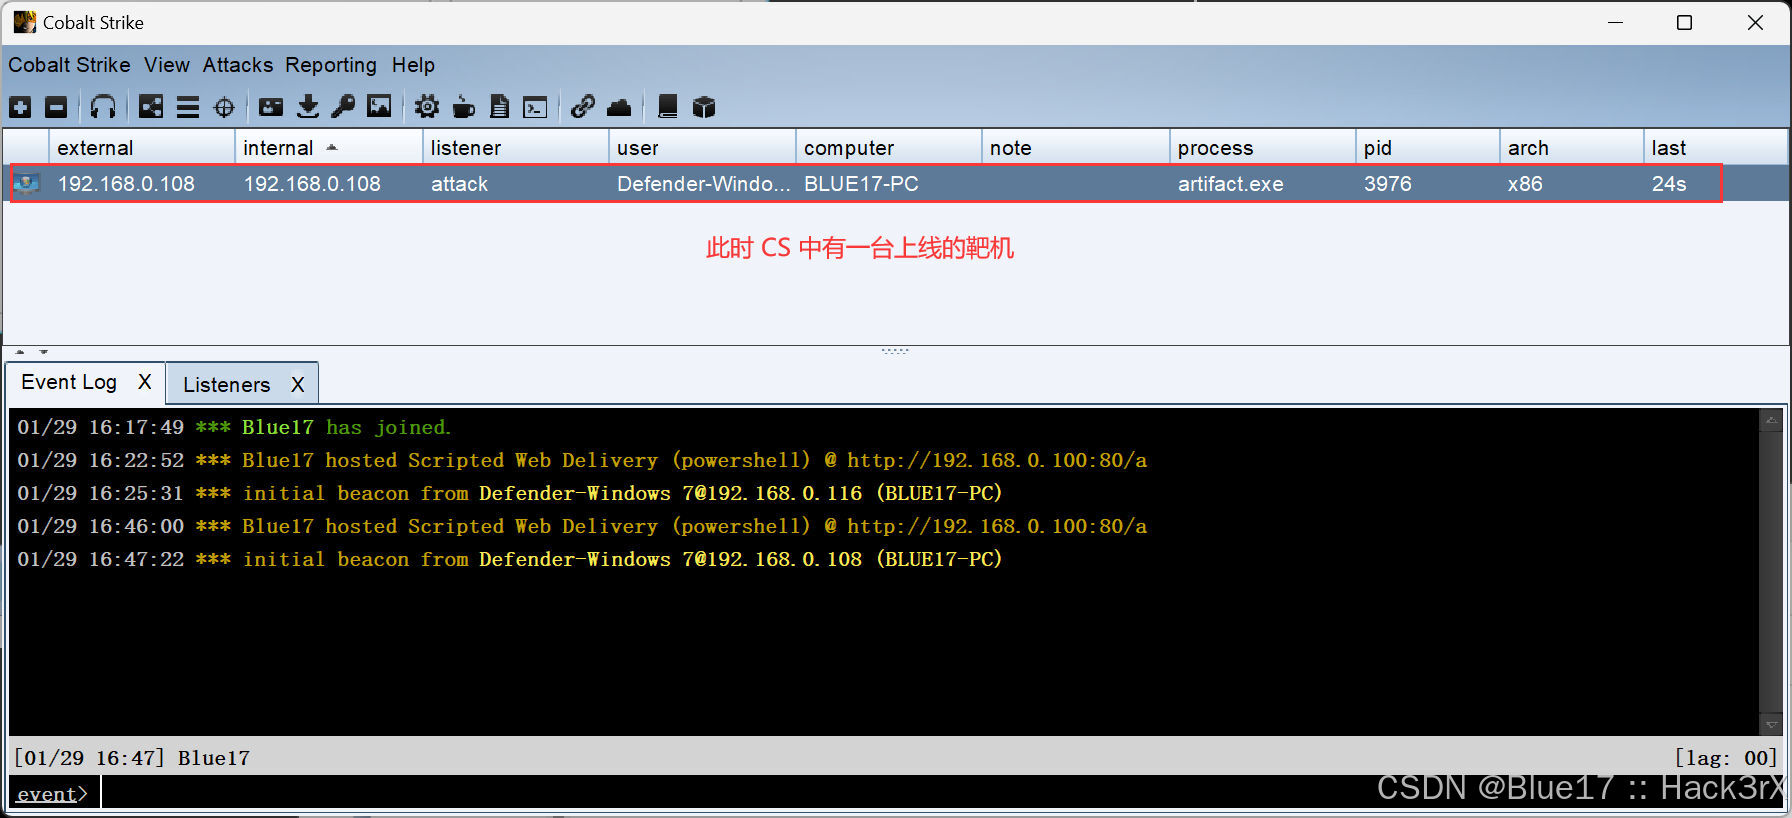The image size is (1792, 818).
Task: Click the chain link host file icon
Action: (583, 107)
